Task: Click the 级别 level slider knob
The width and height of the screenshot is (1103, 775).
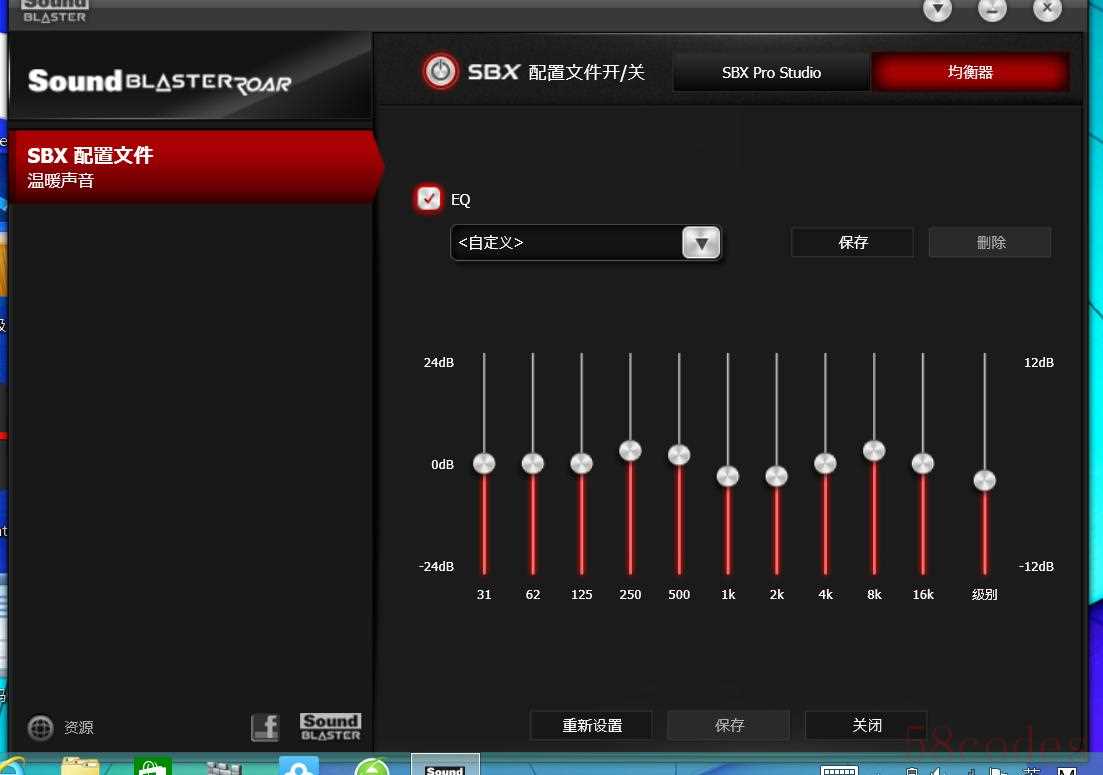Action: (985, 480)
